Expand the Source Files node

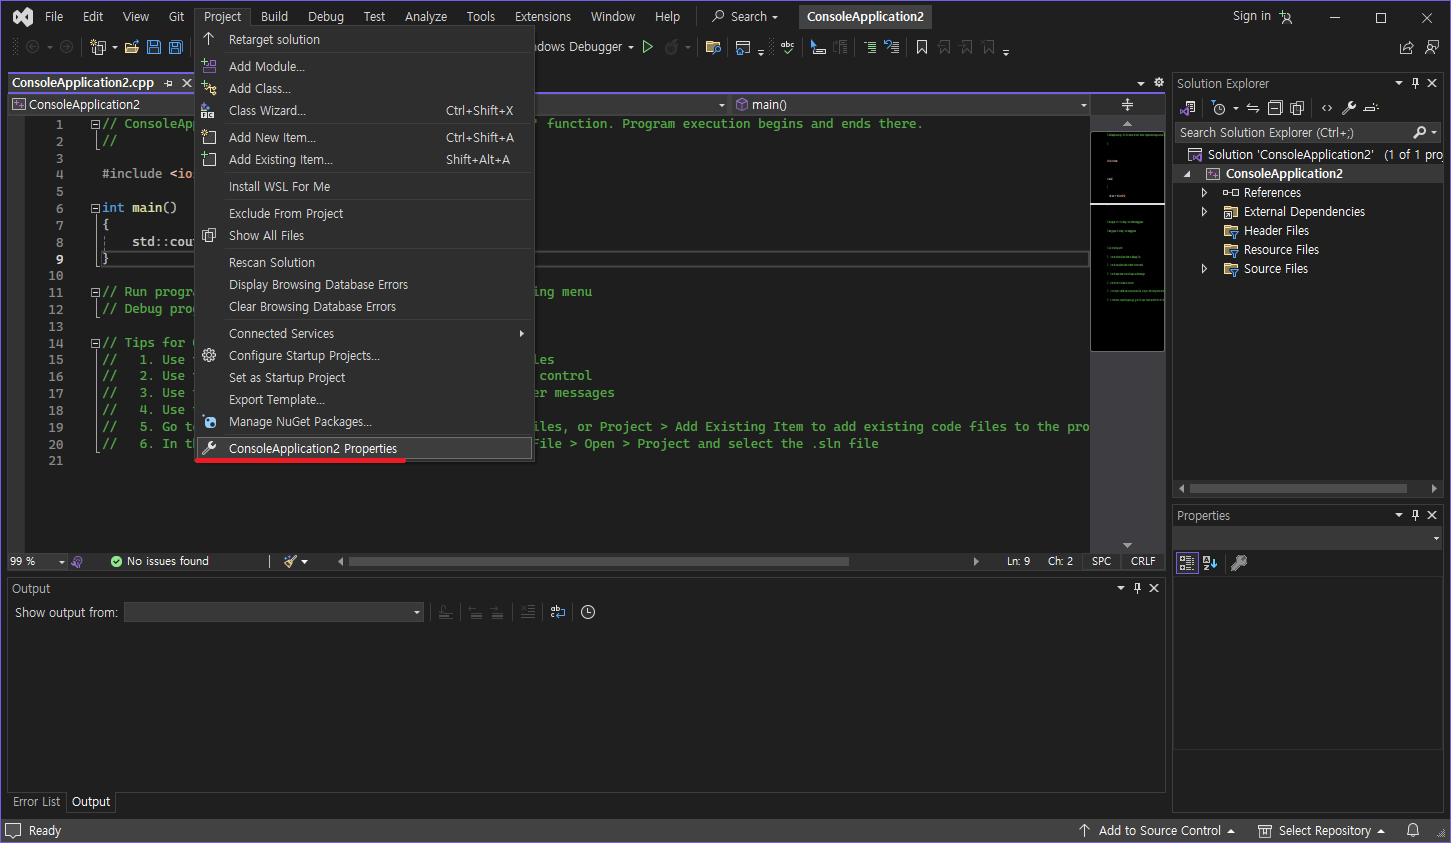(1204, 269)
